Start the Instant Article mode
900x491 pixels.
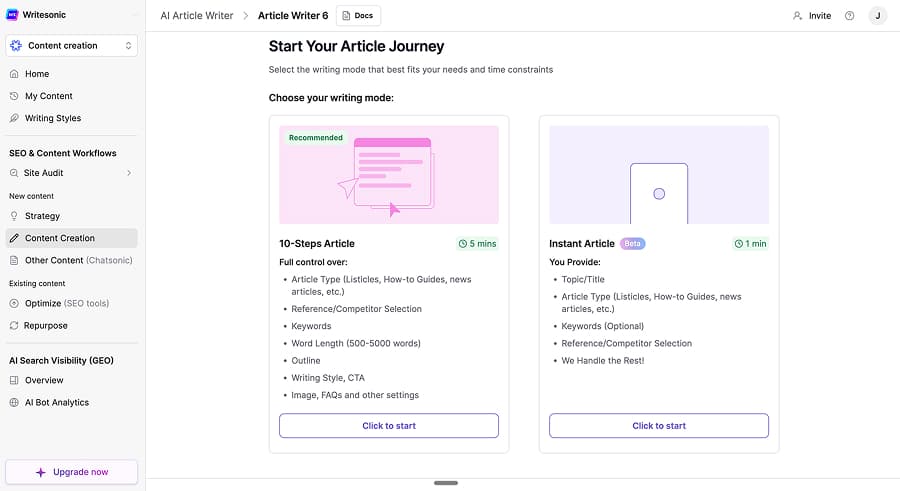point(658,426)
